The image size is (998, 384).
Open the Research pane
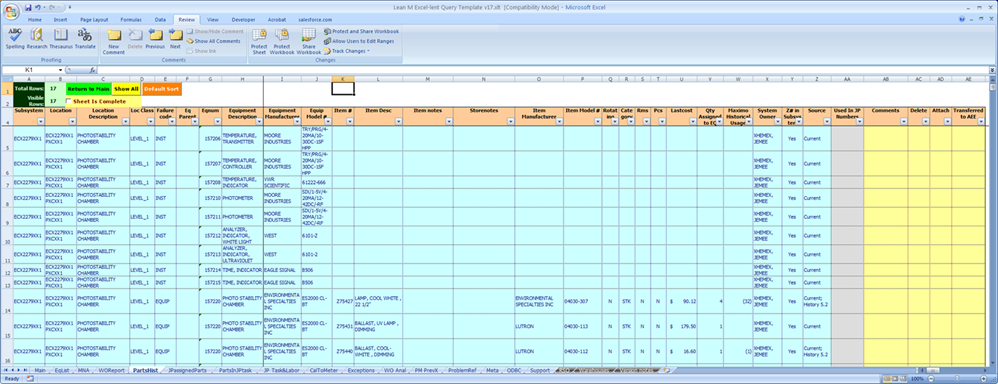click(x=37, y=39)
